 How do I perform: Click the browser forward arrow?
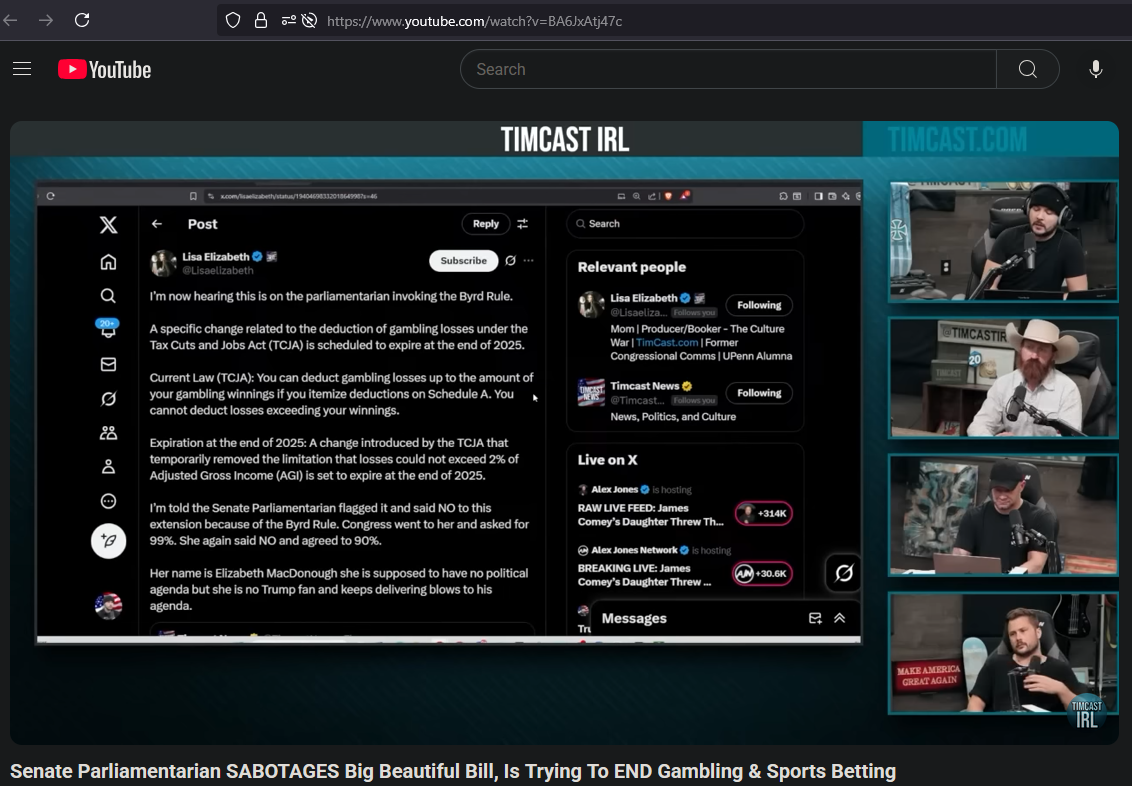pos(45,20)
